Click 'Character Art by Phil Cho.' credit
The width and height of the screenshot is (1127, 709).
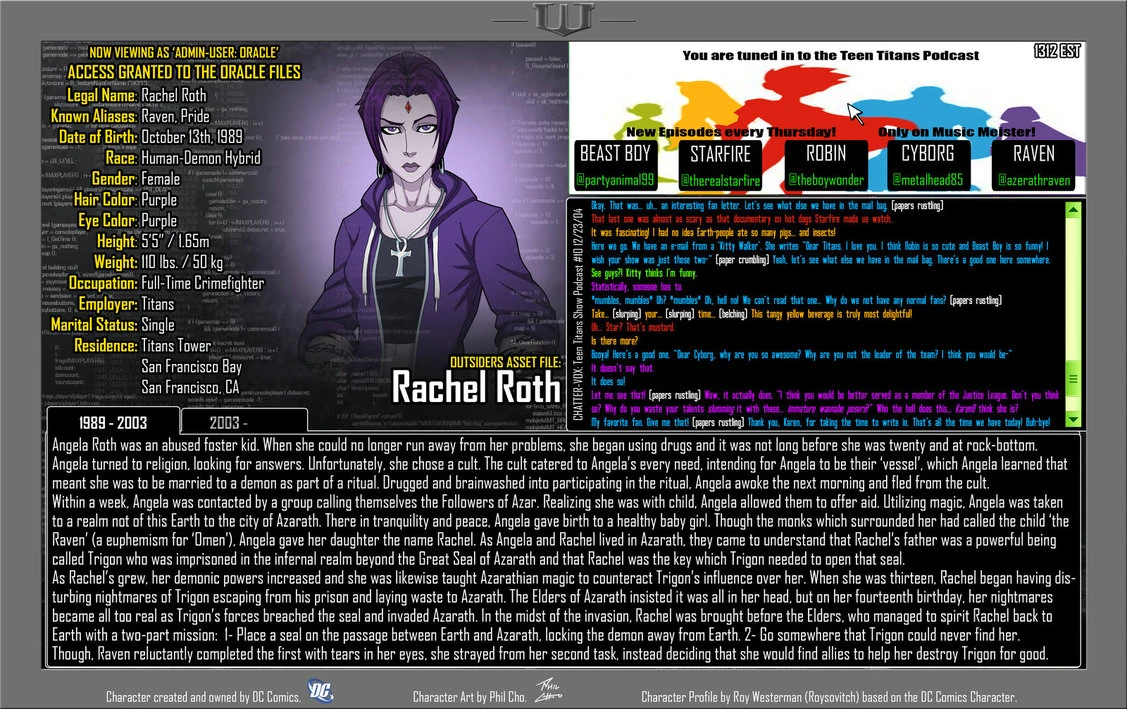pyautogui.click(x=469, y=697)
